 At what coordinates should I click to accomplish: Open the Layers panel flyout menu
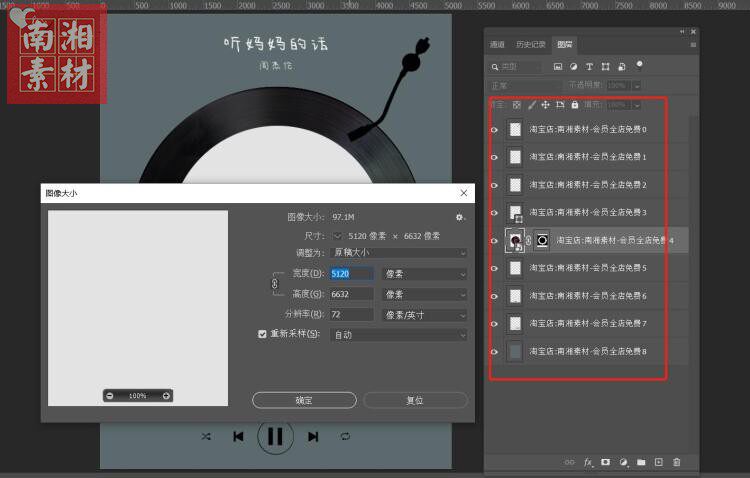tap(693, 45)
